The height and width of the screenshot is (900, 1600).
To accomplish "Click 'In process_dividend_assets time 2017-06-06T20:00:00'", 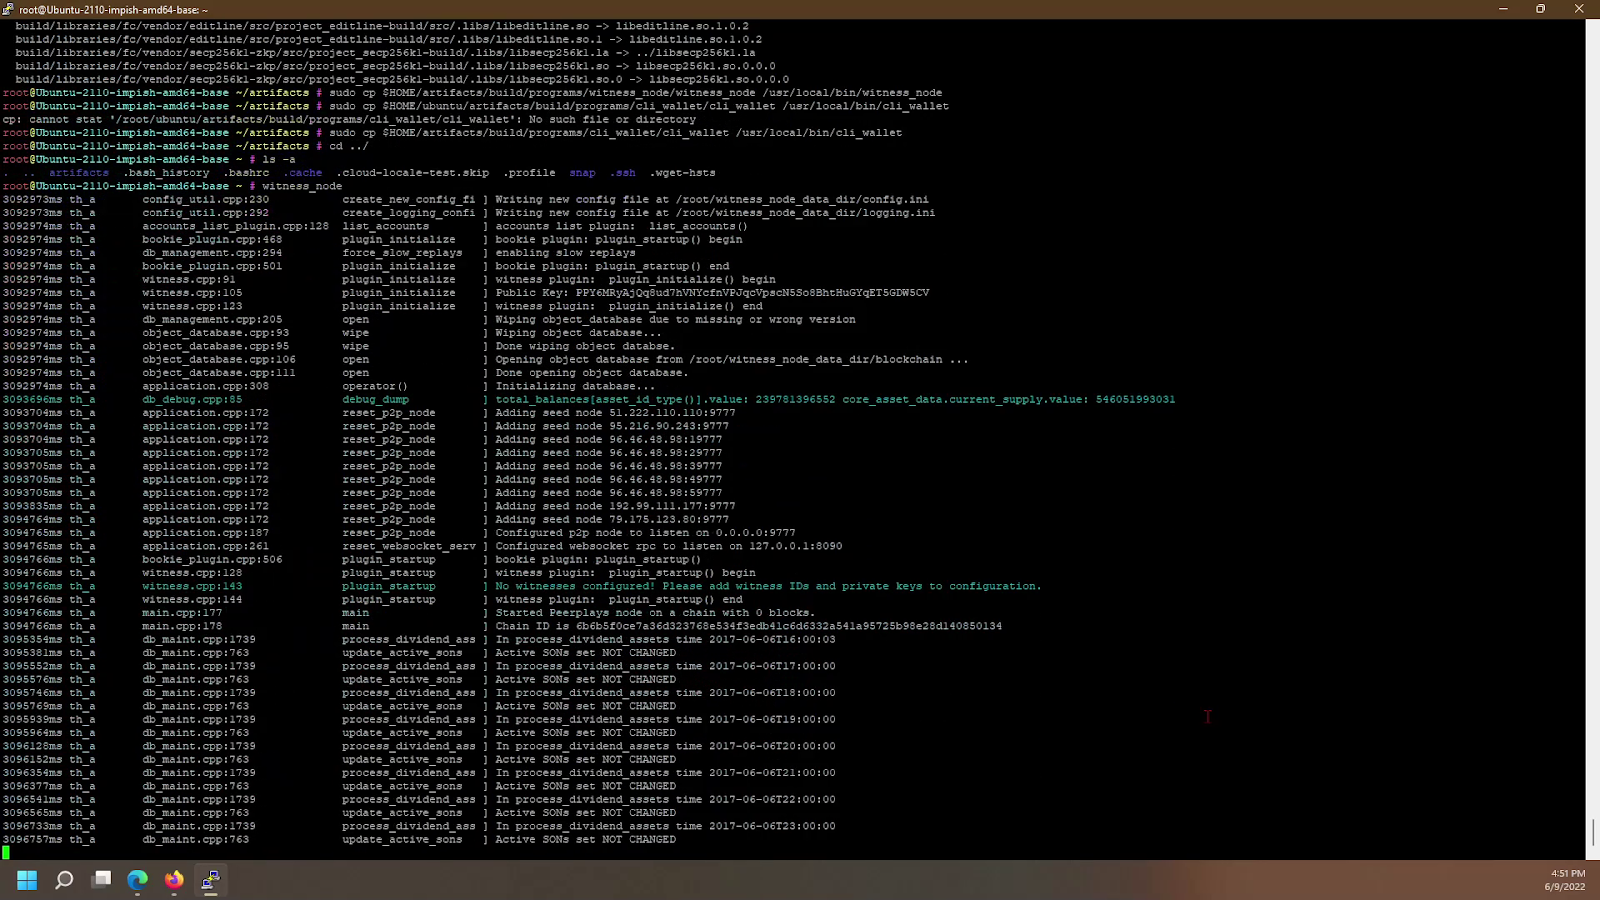I will pyautogui.click(x=666, y=746).
